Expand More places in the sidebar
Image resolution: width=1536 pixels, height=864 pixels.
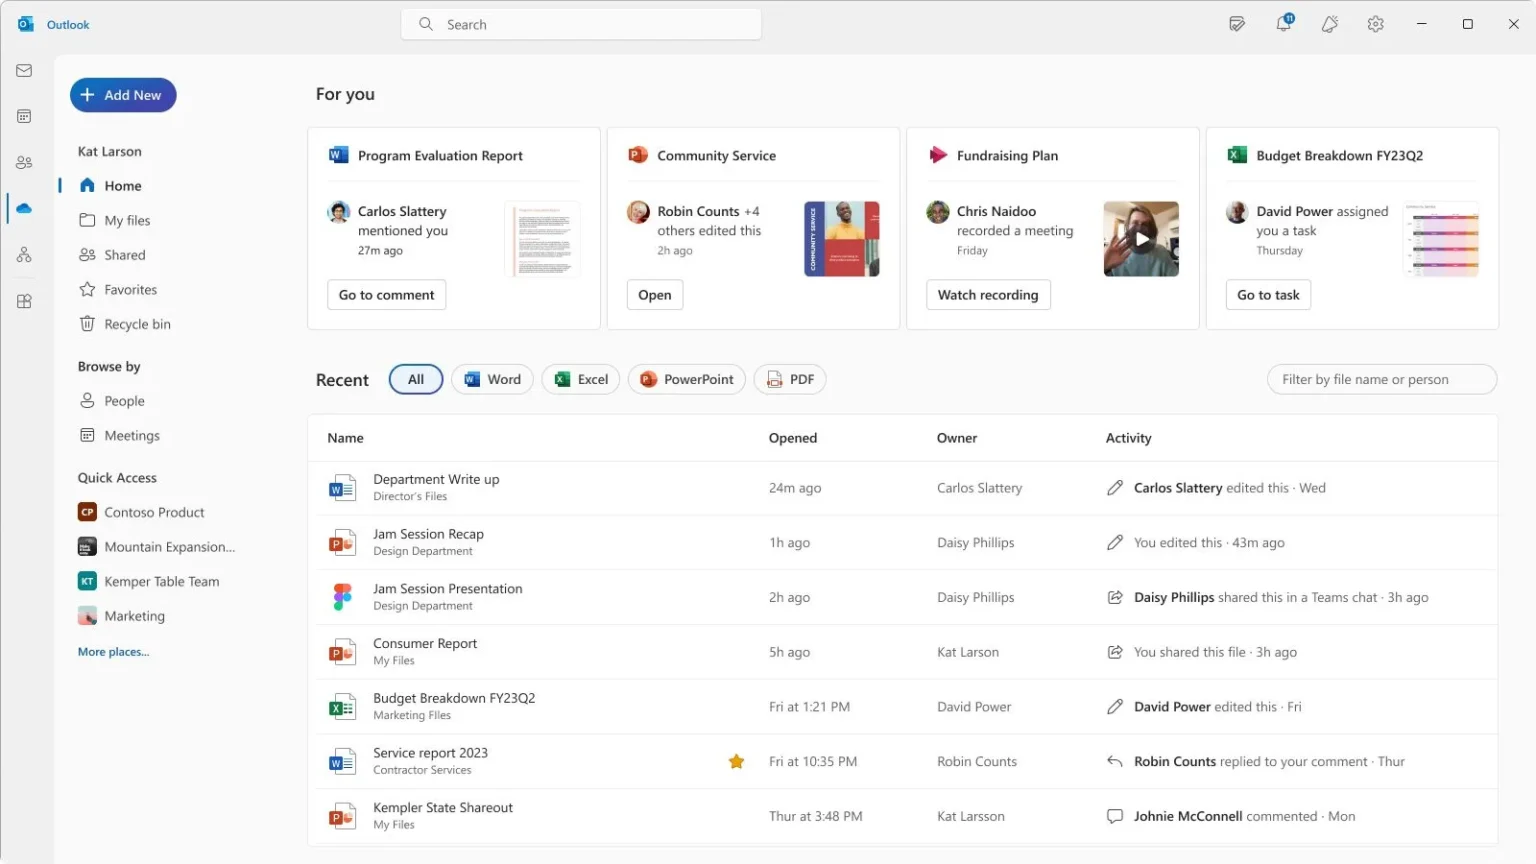(x=113, y=651)
